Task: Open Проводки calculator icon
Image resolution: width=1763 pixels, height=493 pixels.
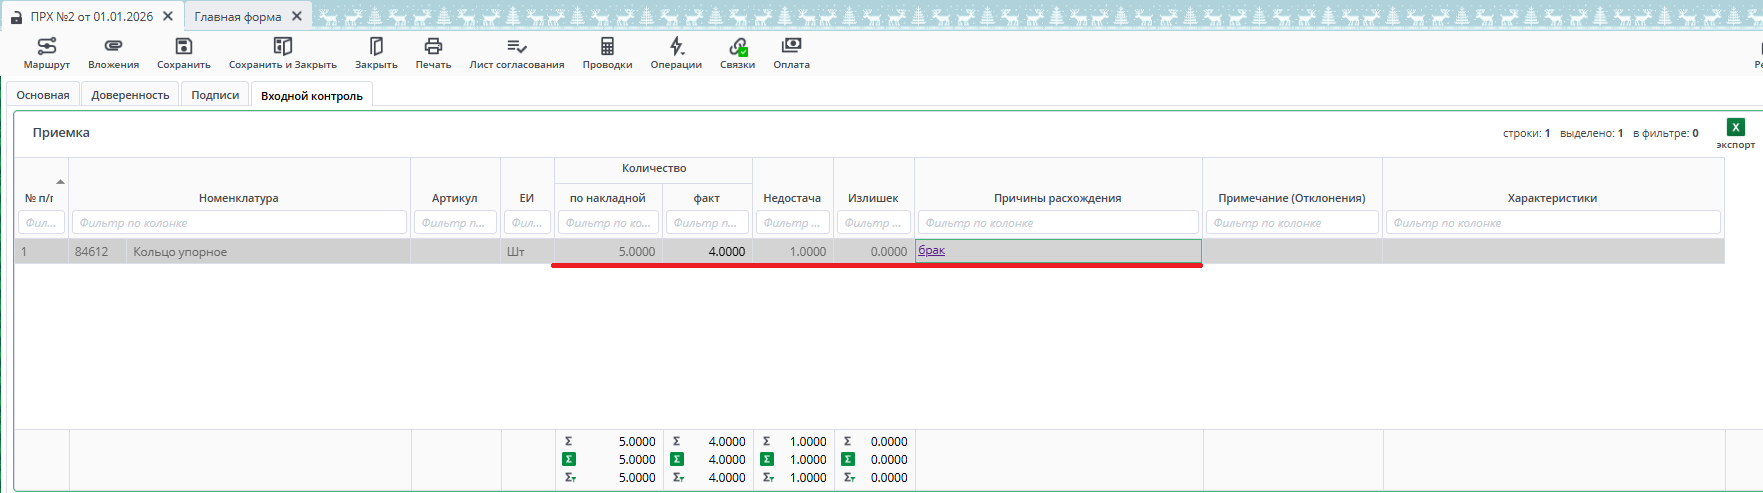Action: (x=607, y=47)
